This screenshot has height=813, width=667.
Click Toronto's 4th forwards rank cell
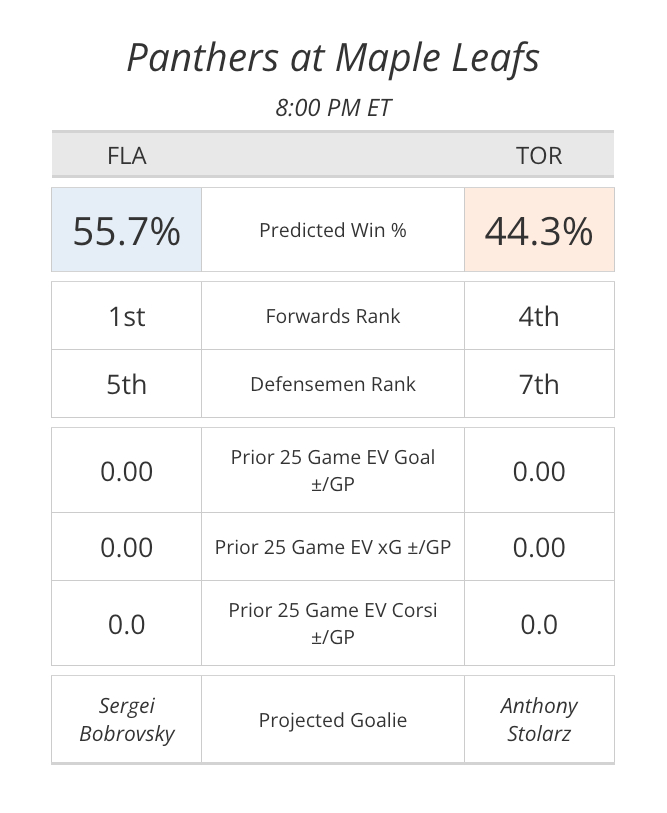pyautogui.click(x=539, y=316)
